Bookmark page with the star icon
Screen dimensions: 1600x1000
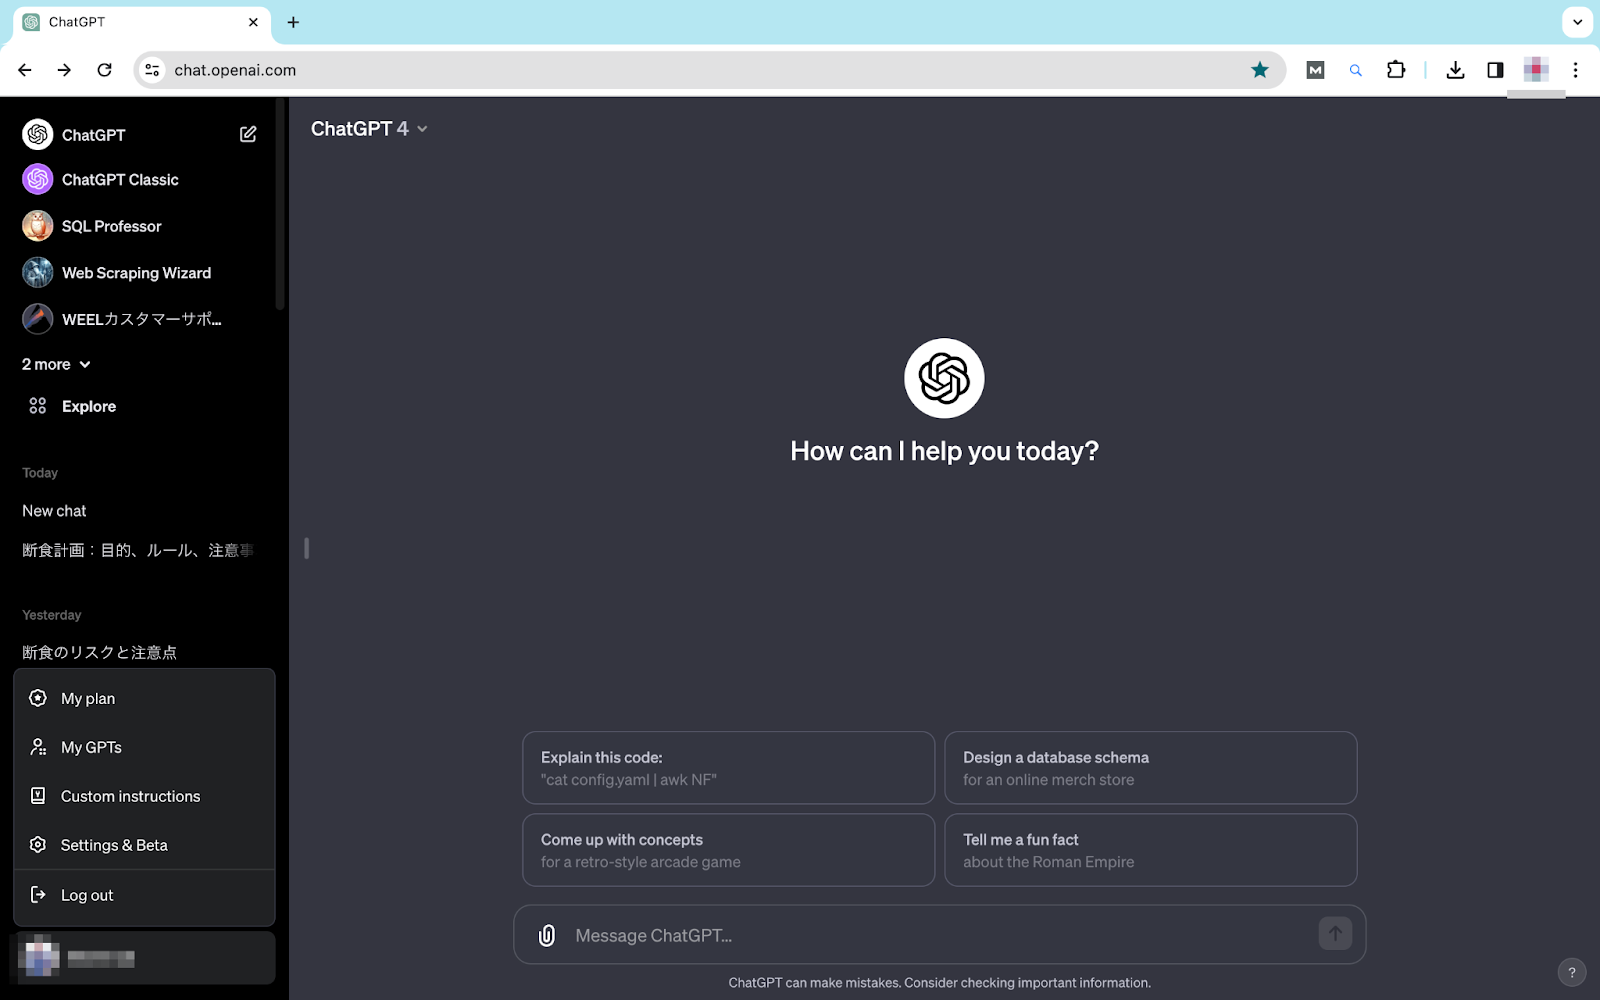click(1260, 70)
